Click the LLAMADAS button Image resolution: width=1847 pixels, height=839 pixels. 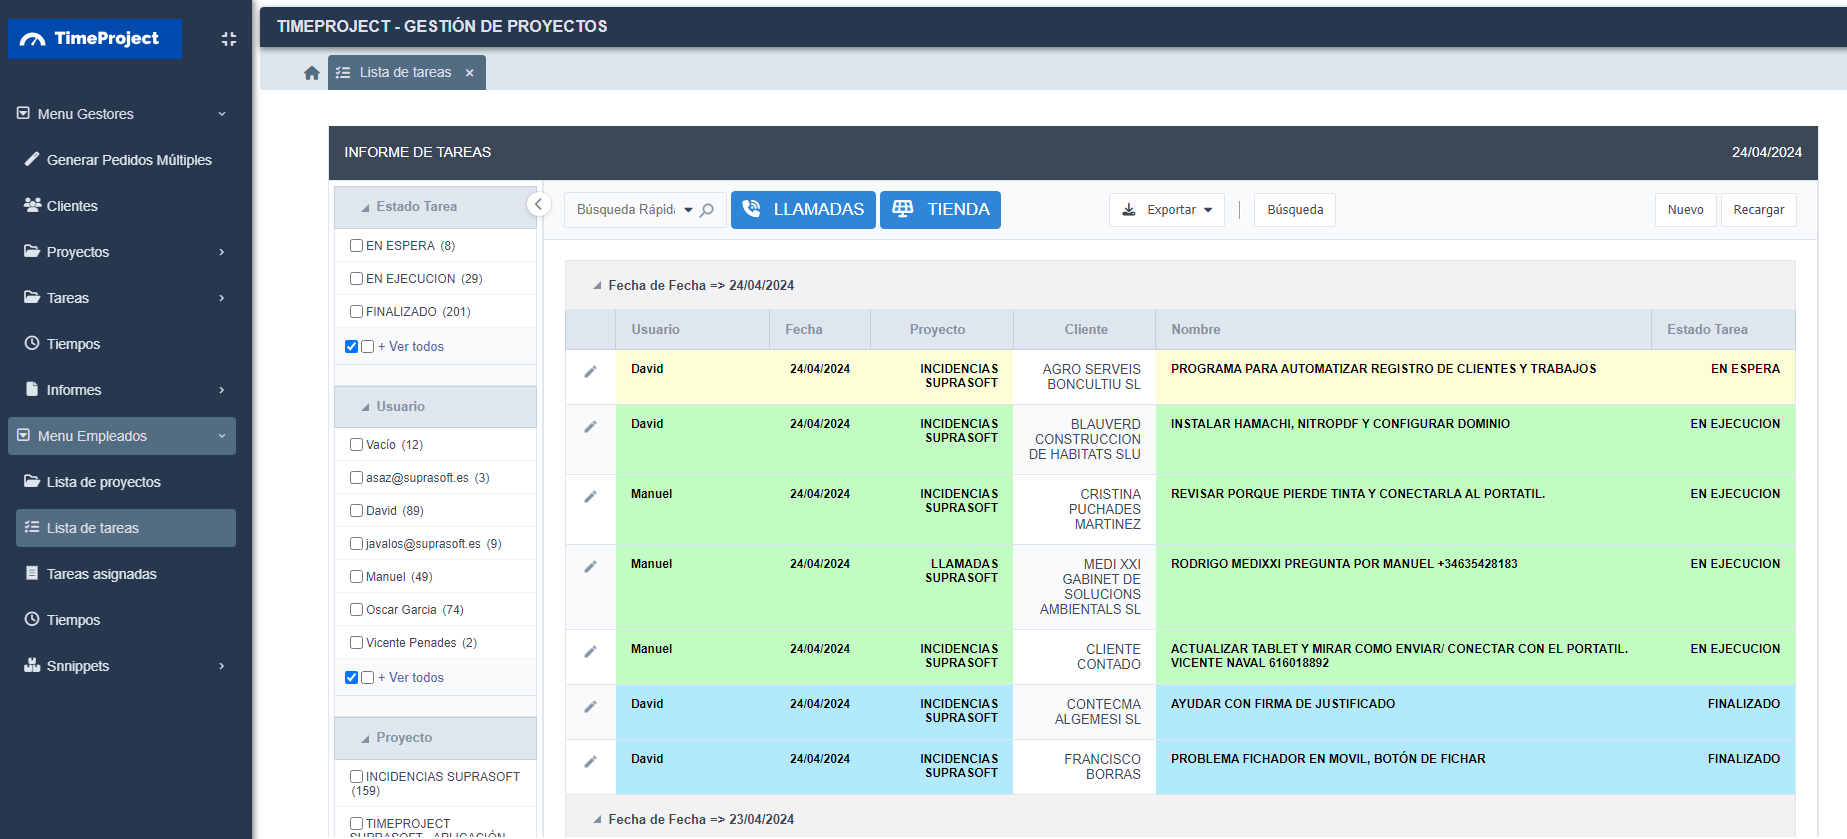pyautogui.click(x=803, y=210)
